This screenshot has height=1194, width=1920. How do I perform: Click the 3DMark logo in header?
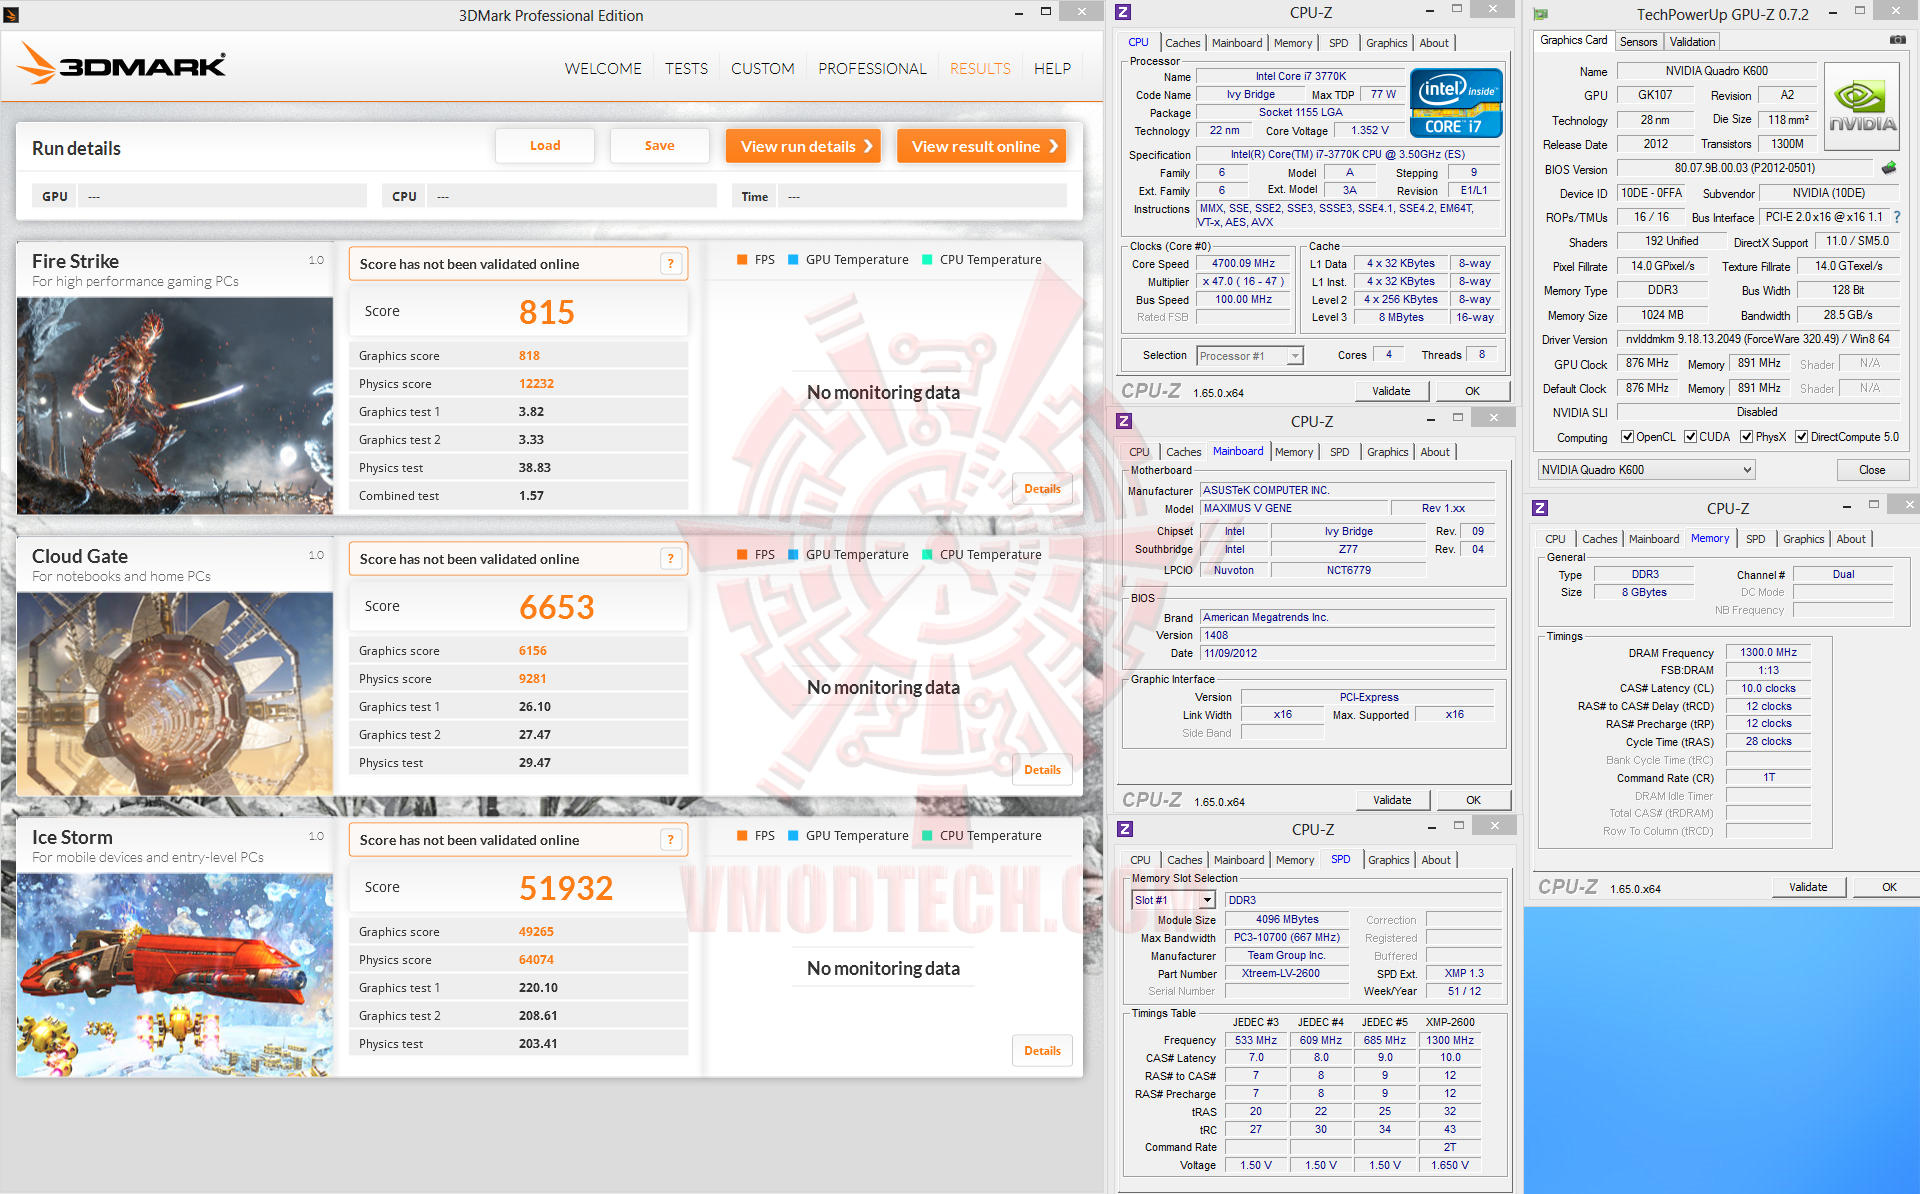122,65
